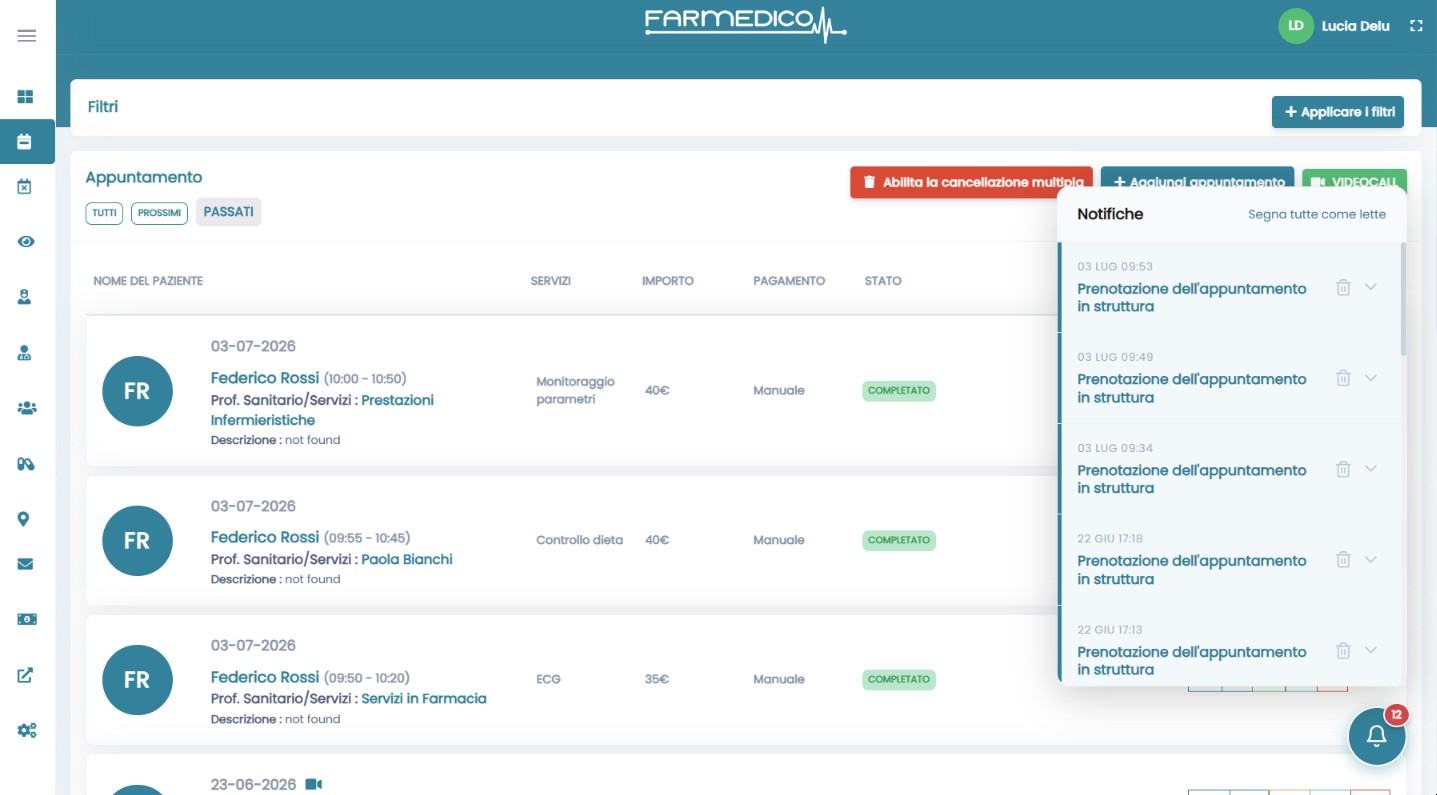This screenshot has height=795, width=1437.
Task: Open the hamburger sidebar menu
Action: click(27, 36)
